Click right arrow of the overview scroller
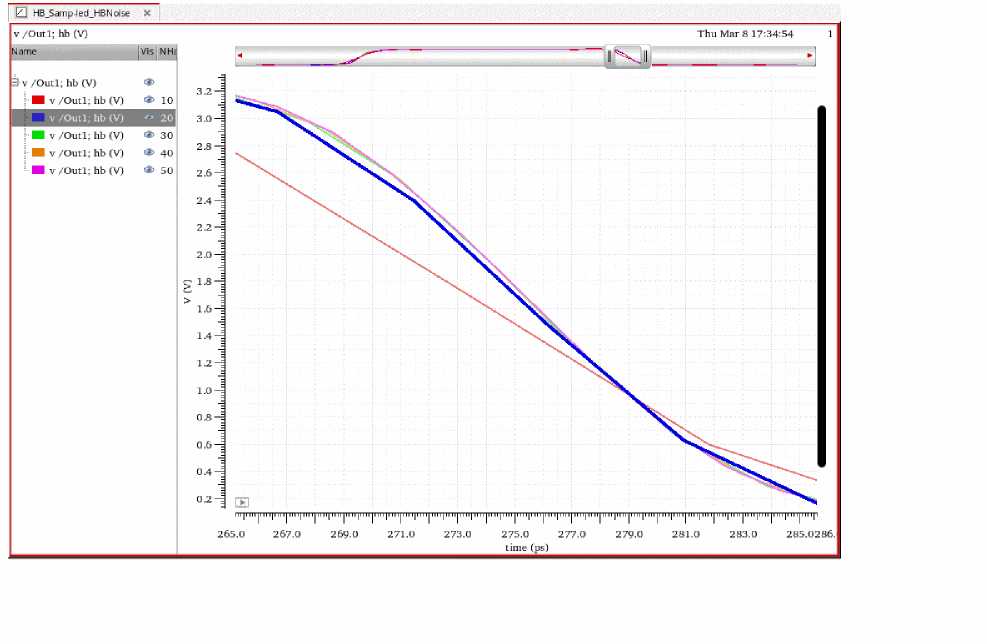 click(x=810, y=56)
